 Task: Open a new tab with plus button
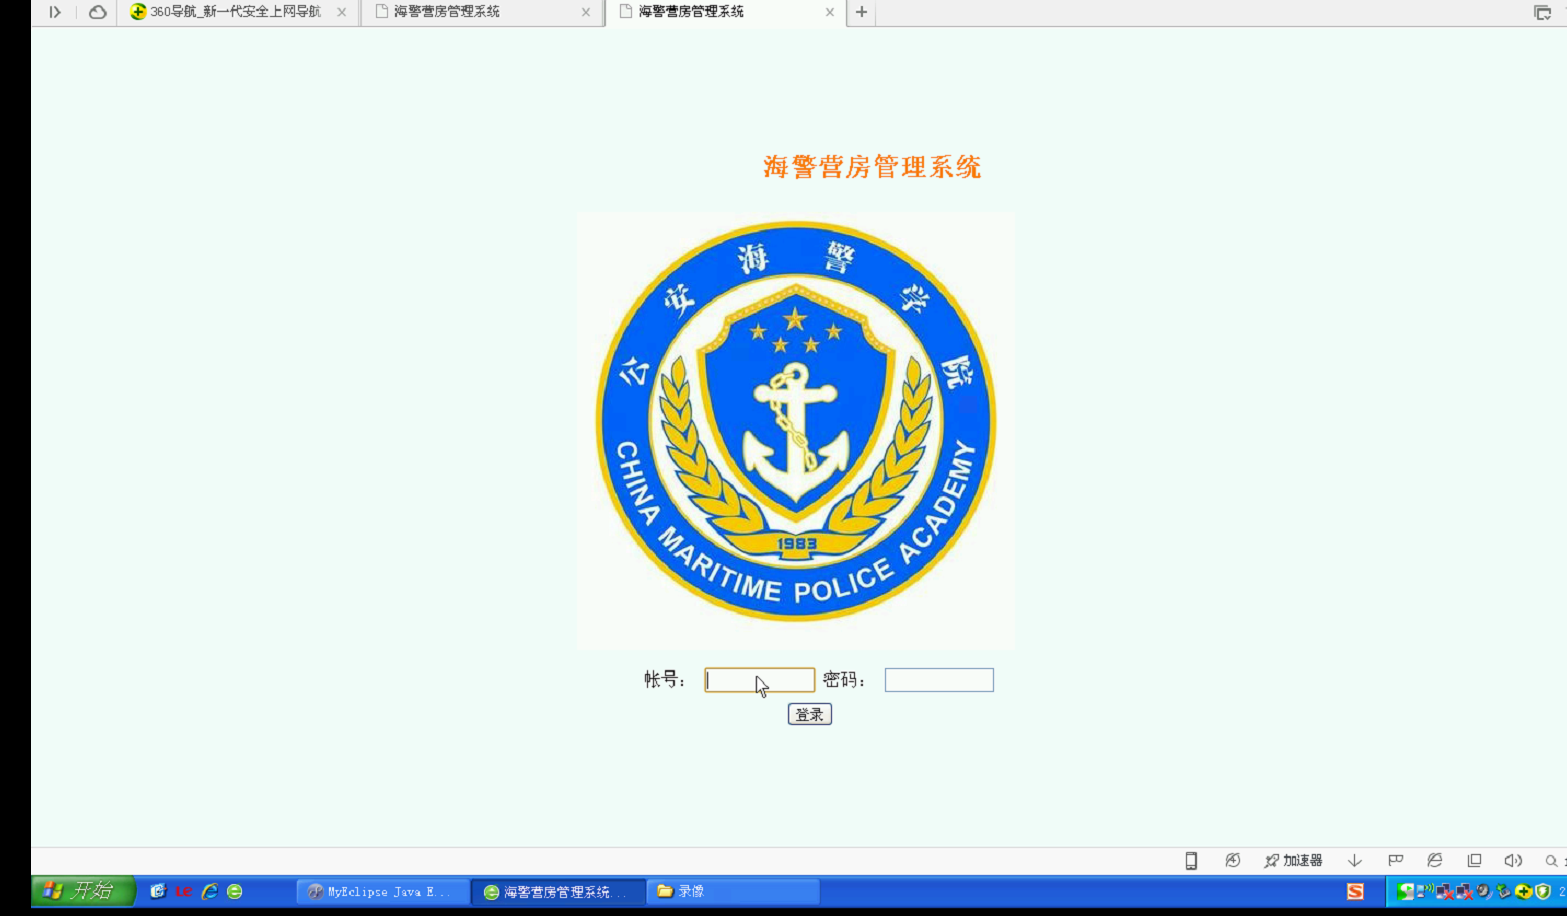[861, 12]
